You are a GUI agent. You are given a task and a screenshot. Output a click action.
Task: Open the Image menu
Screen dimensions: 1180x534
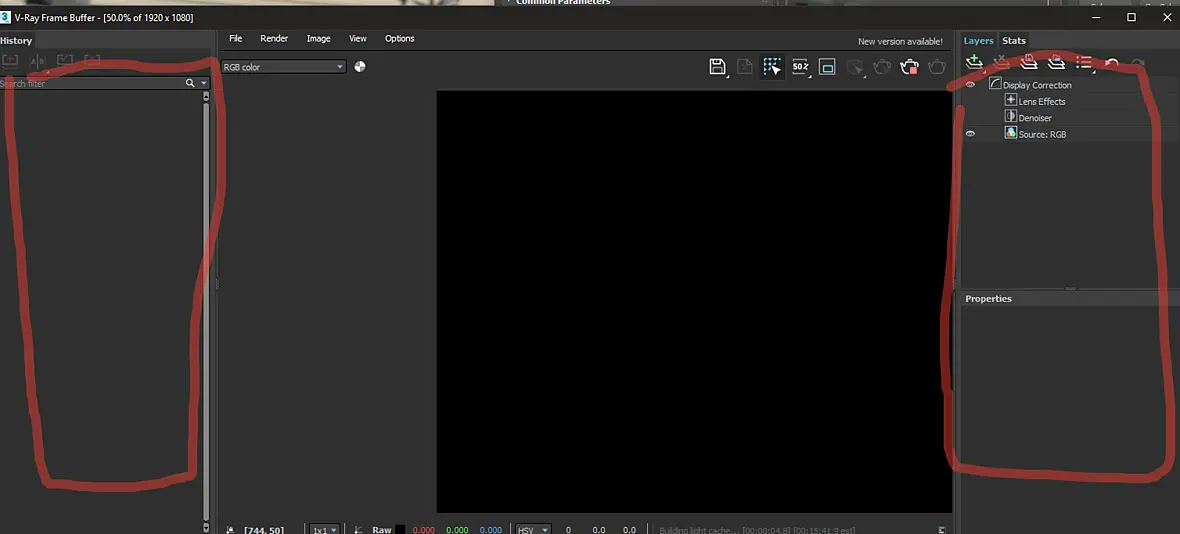318,38
